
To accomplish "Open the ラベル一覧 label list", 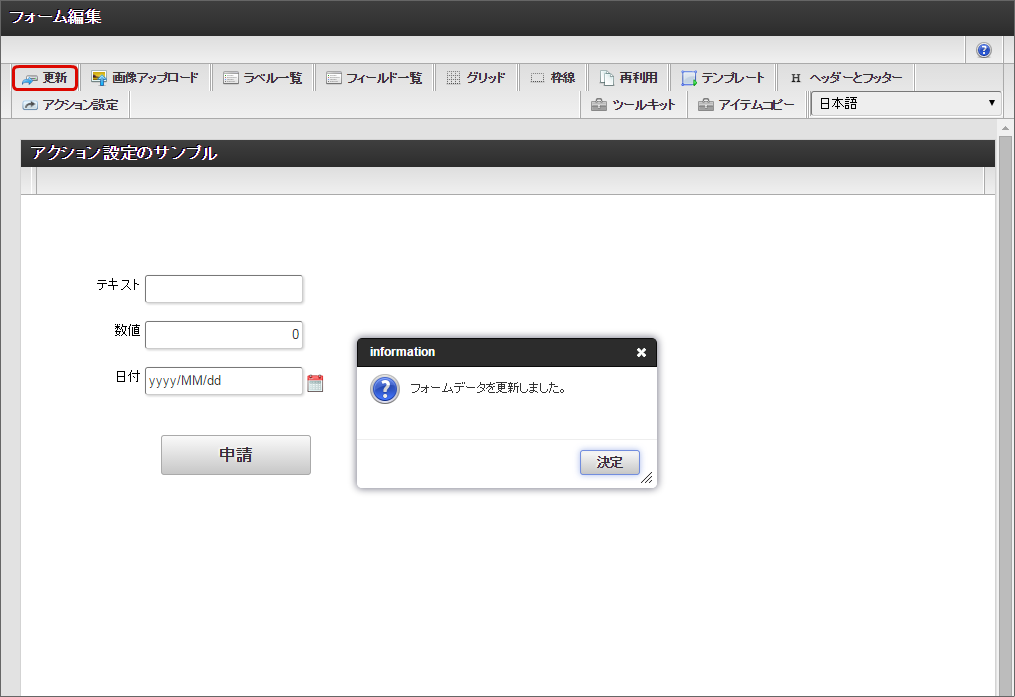I will click(262, 78).
